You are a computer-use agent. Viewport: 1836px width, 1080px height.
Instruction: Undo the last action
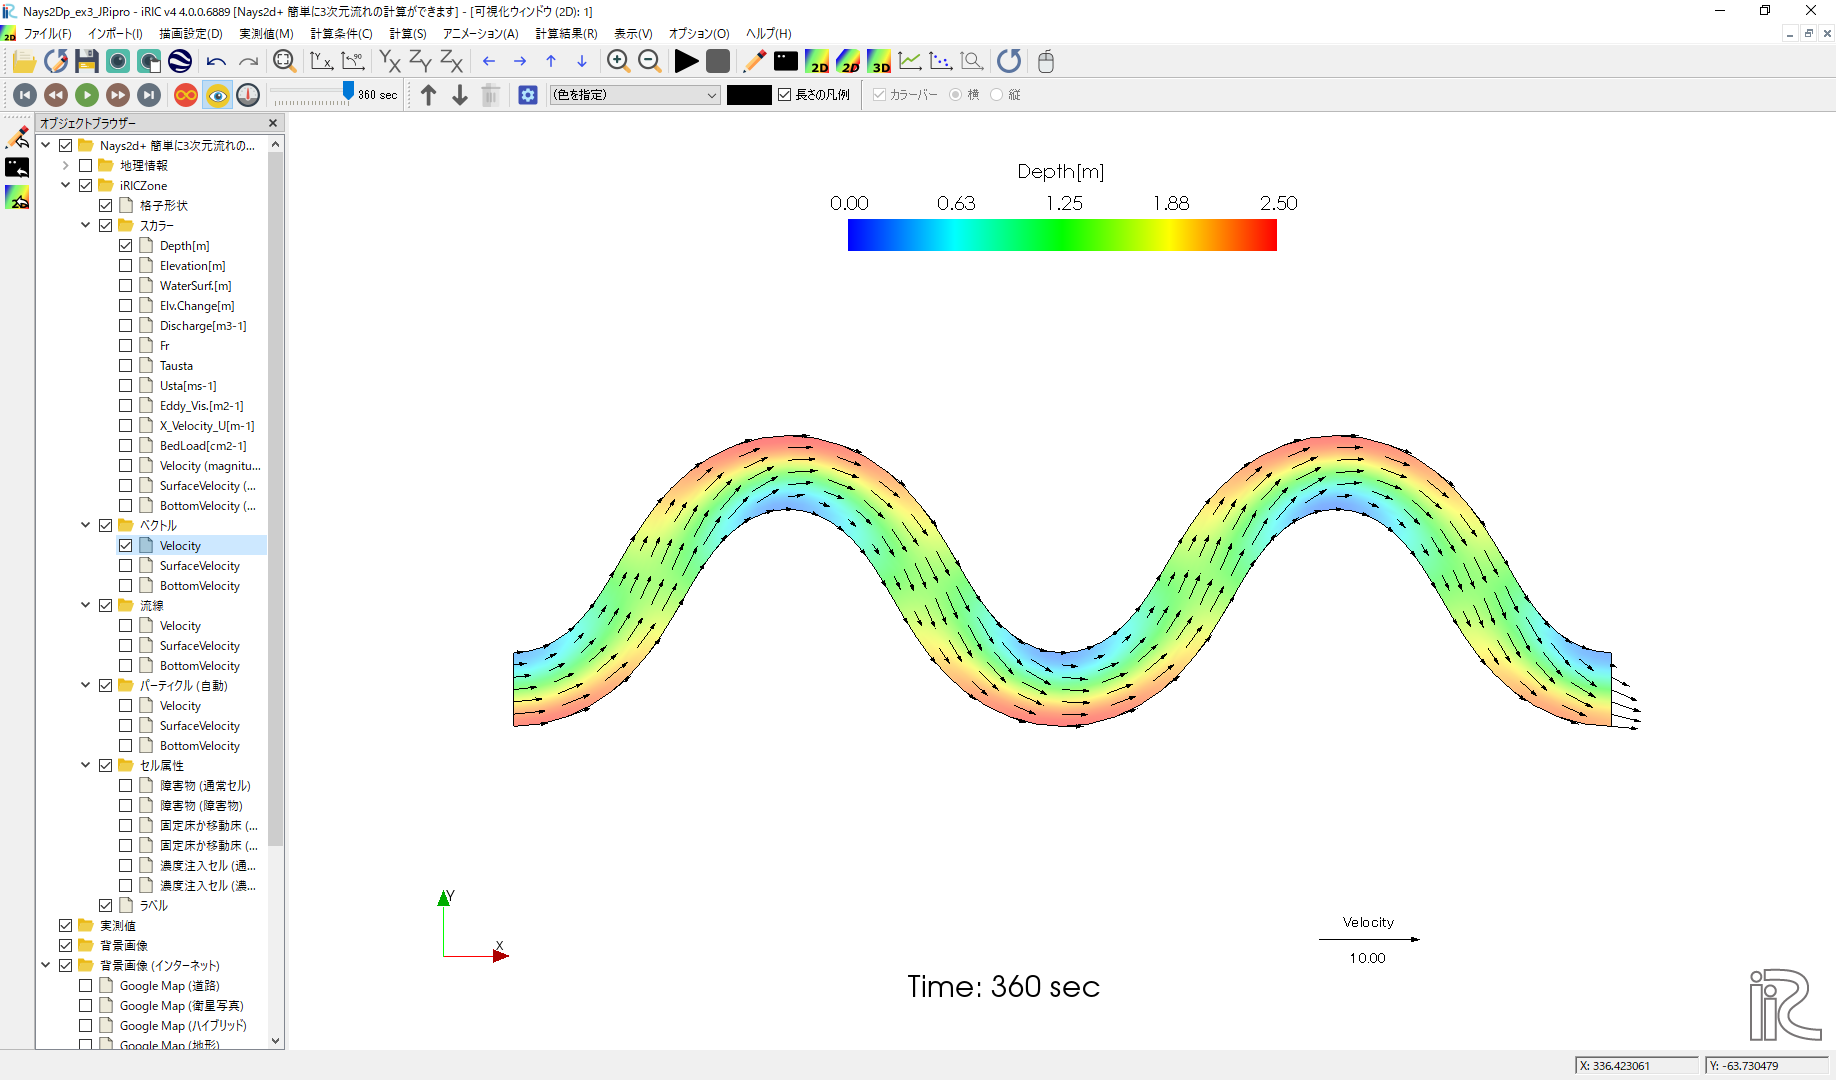[216, 62]
